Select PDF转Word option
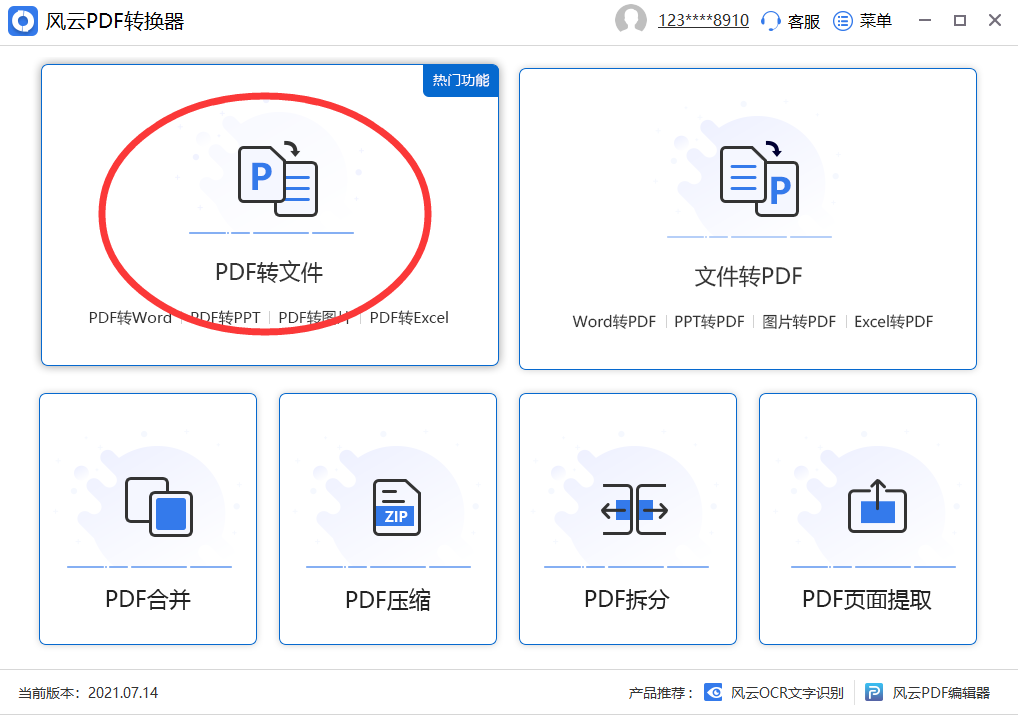 pyautogui.click(x=130, y=318)
